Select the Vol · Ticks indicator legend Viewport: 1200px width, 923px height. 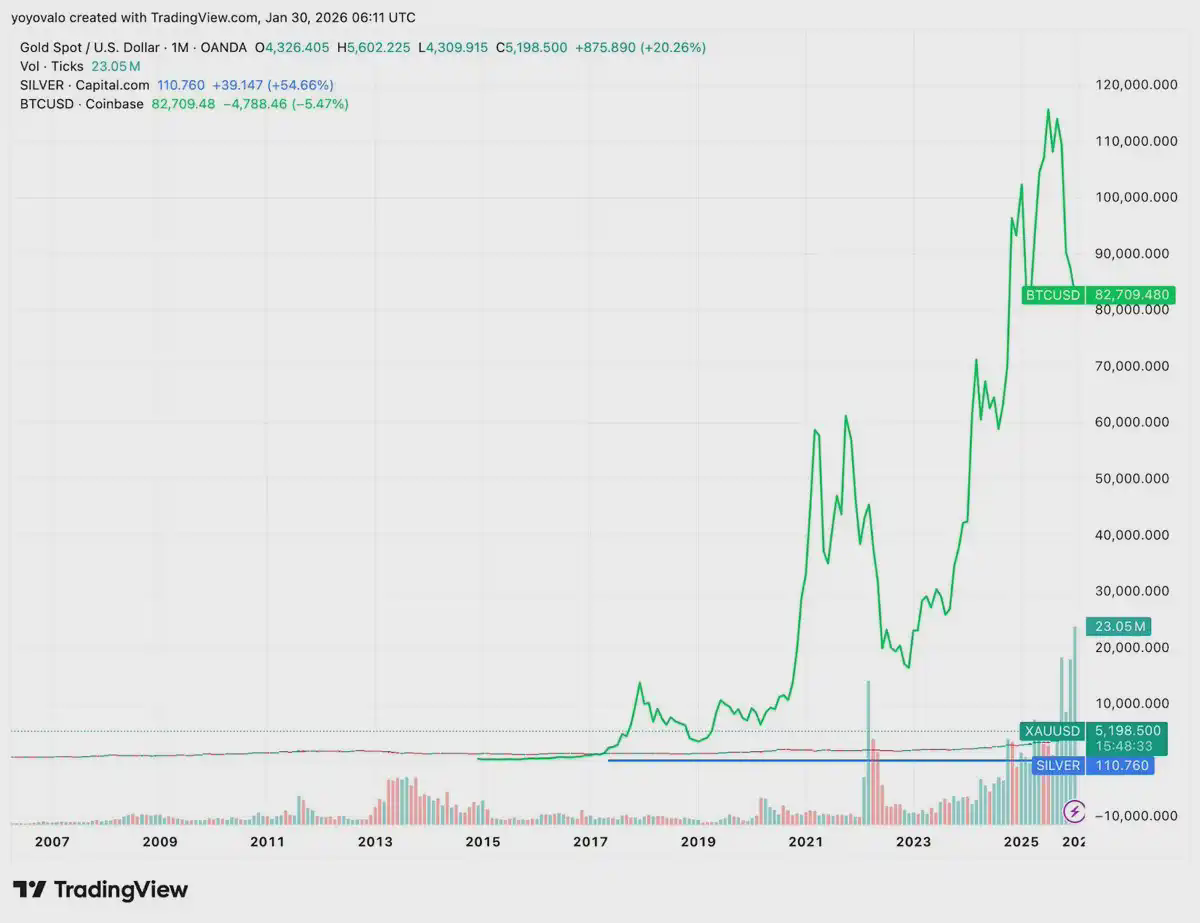[52, 66]
